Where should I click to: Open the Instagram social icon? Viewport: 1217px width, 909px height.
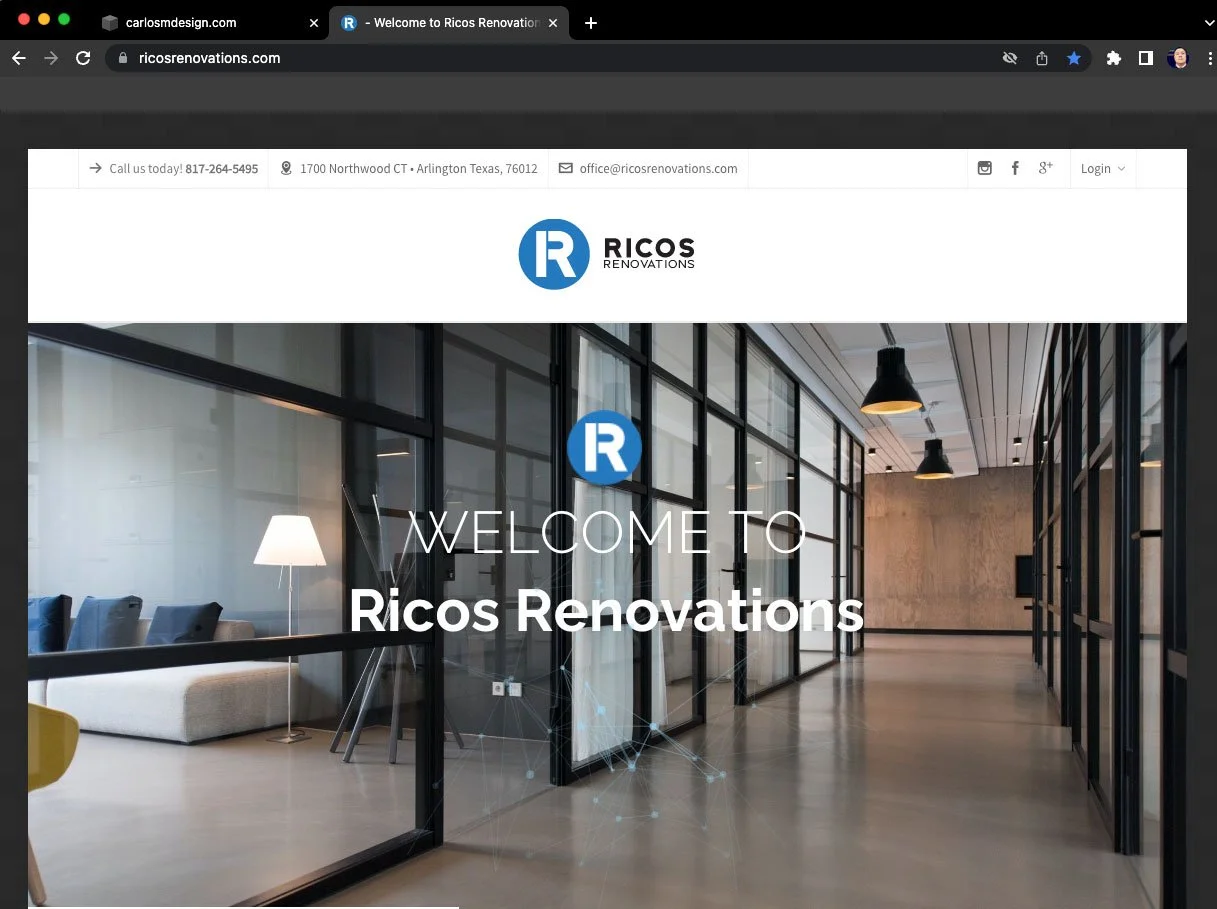[x=984, y=168]
